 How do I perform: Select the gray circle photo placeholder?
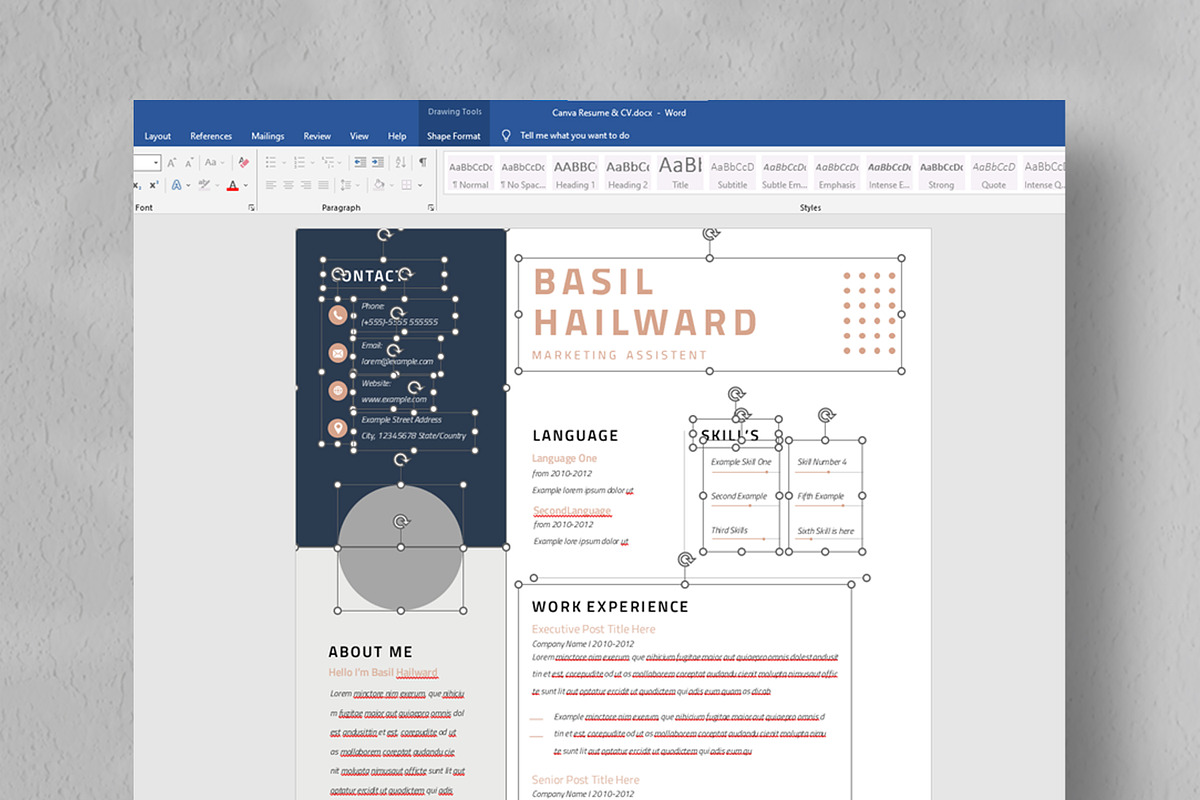pyautogui.click(x=400, y=548)
